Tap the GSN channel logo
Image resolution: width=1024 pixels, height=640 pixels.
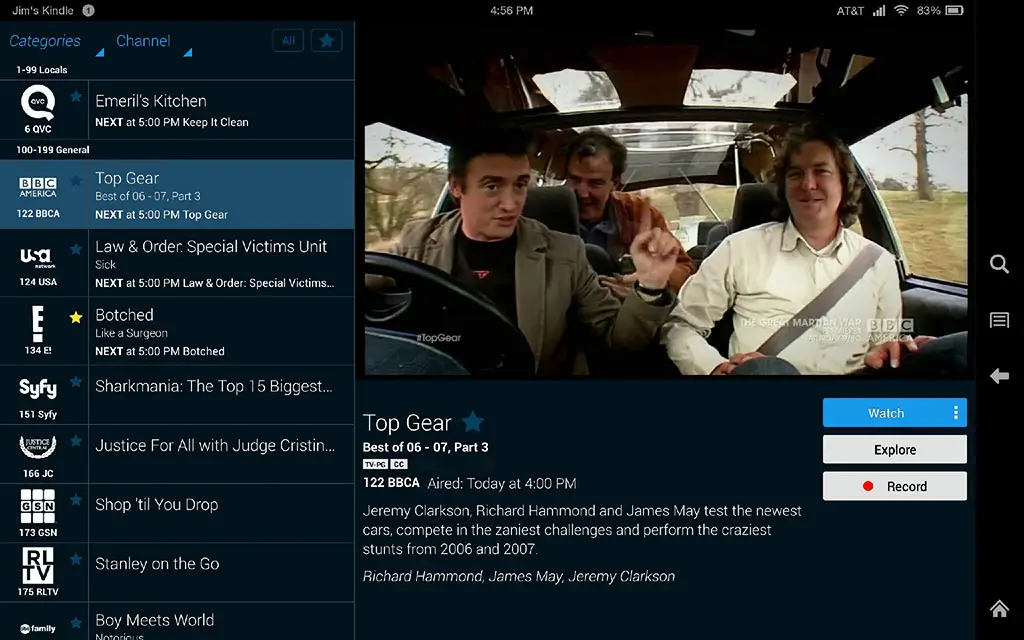pyautogui.click(x=38, y=506)
